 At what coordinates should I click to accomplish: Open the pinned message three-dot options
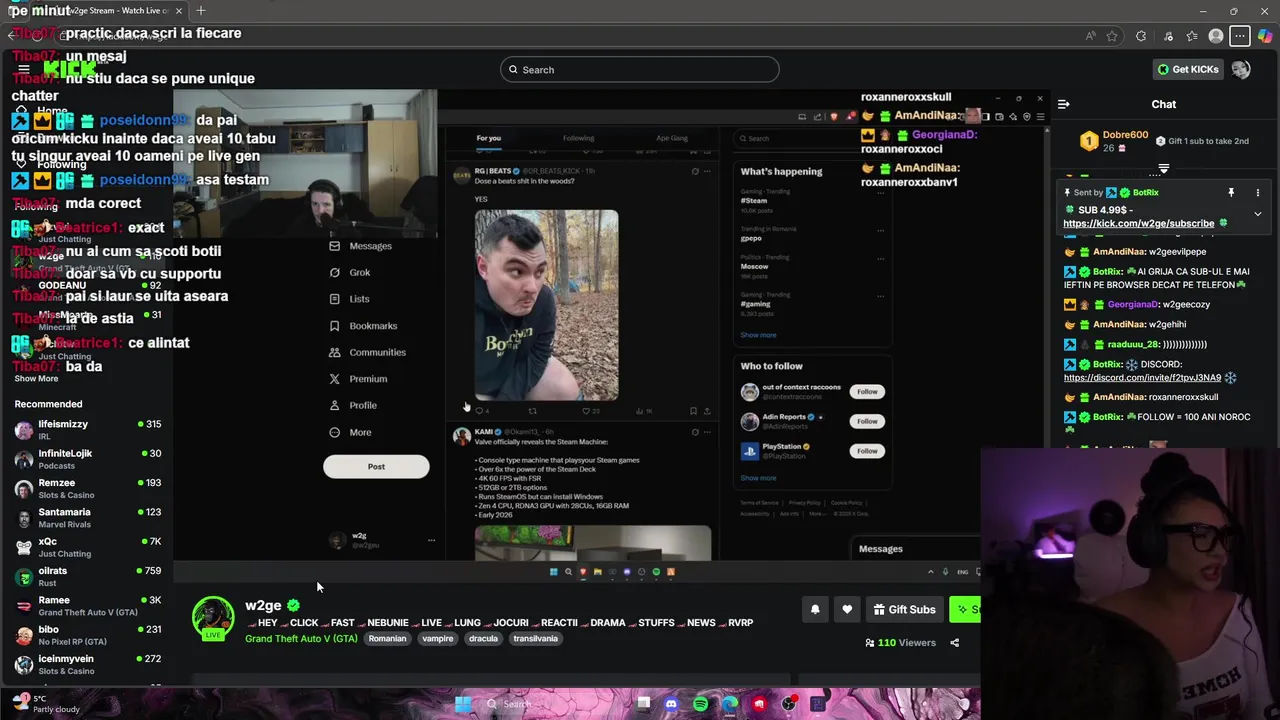[x=1258, y=192]
